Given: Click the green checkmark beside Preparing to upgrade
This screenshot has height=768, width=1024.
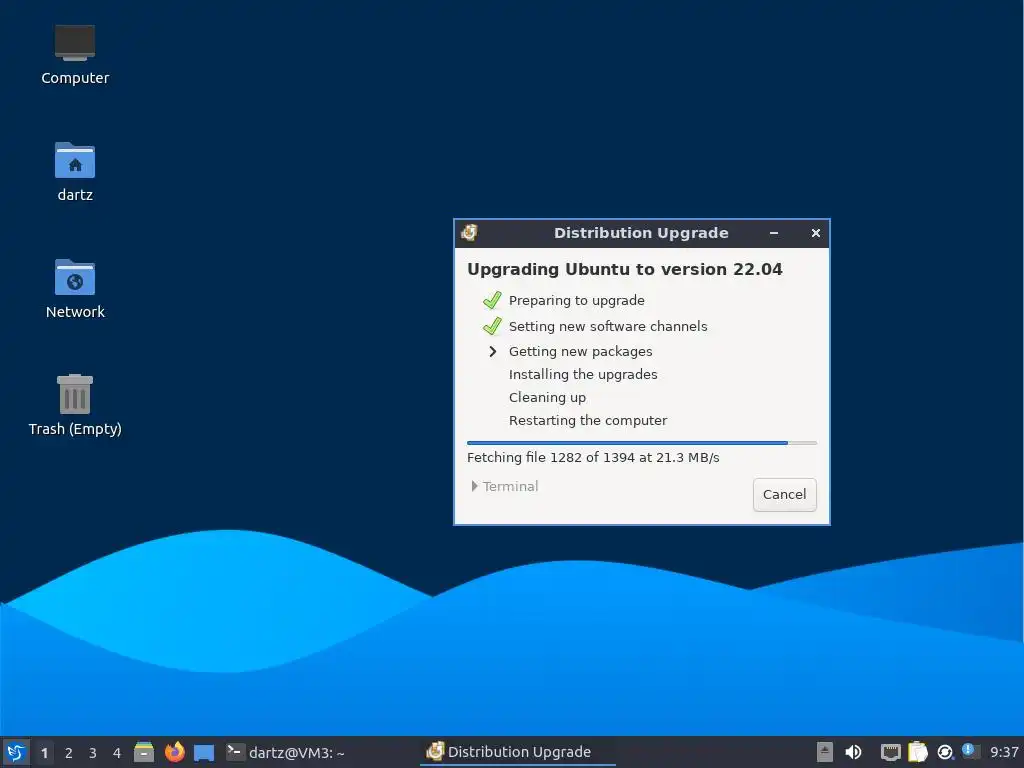Looking at the screenshot, I should click(492, 300).
